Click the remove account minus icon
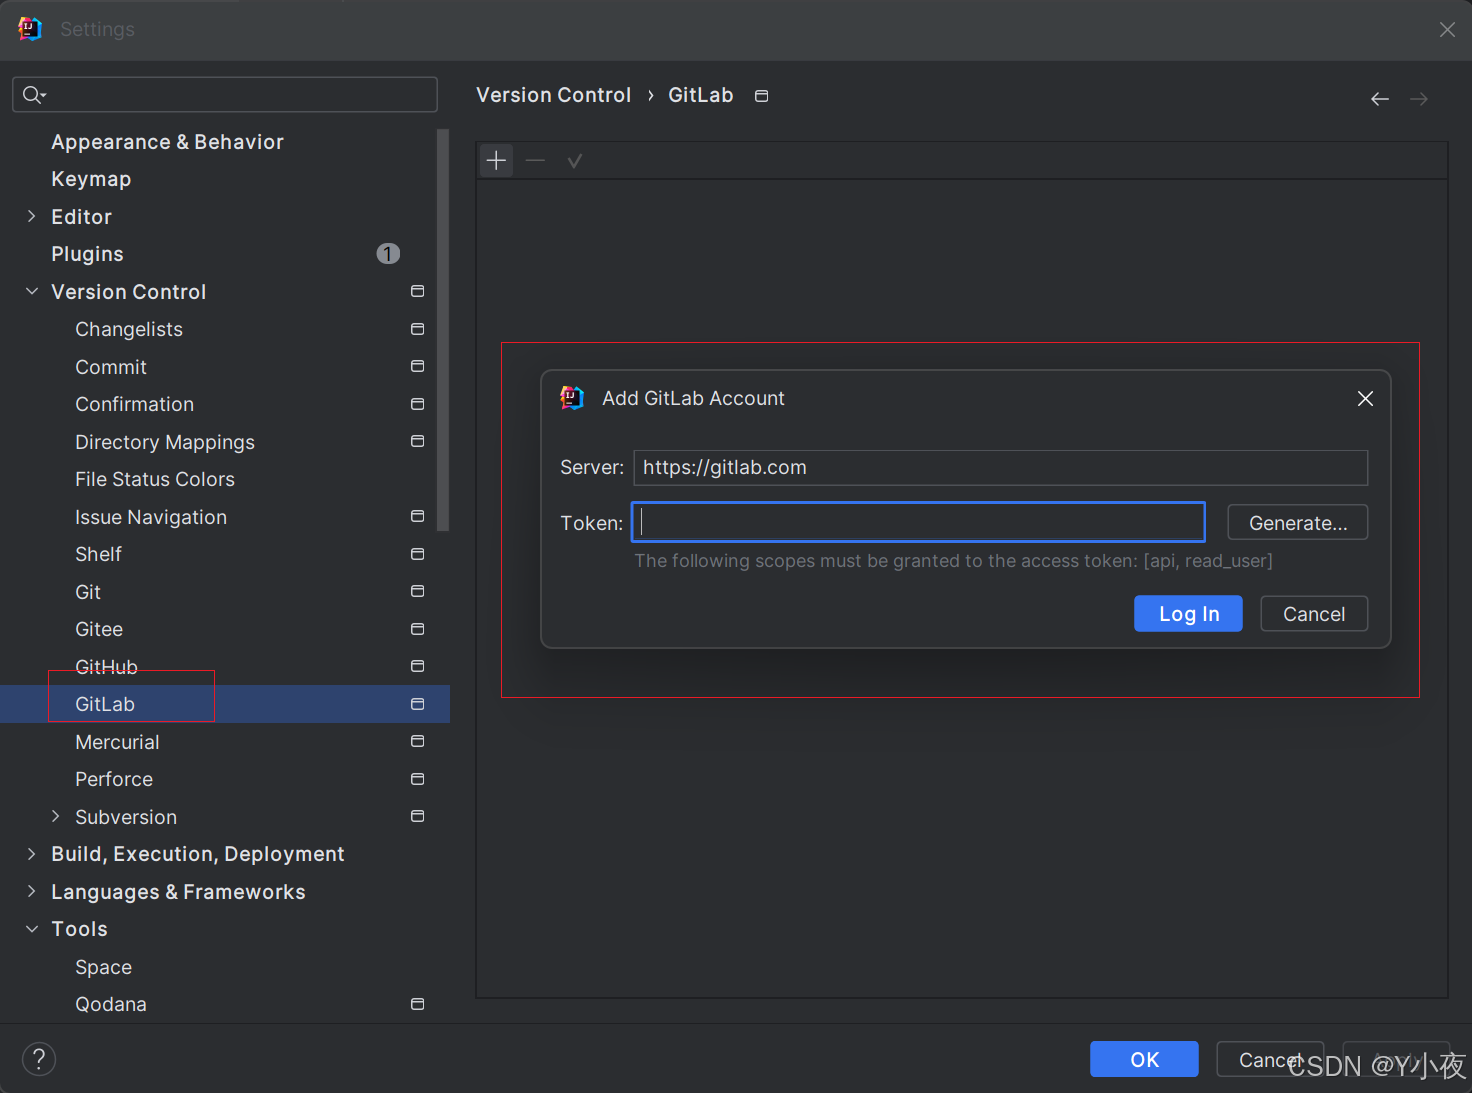 tap(535, 160)
